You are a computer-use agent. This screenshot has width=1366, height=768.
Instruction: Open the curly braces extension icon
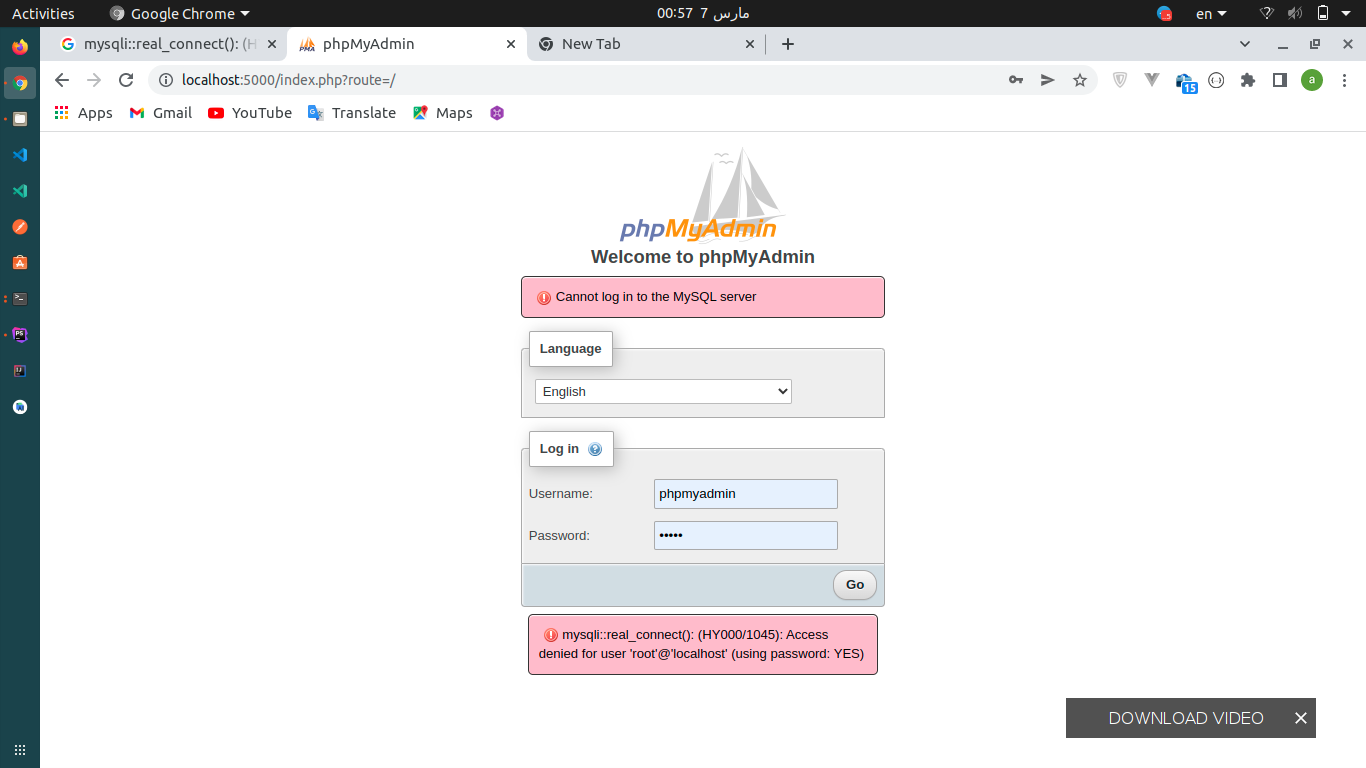click(x=1216, y=80)
